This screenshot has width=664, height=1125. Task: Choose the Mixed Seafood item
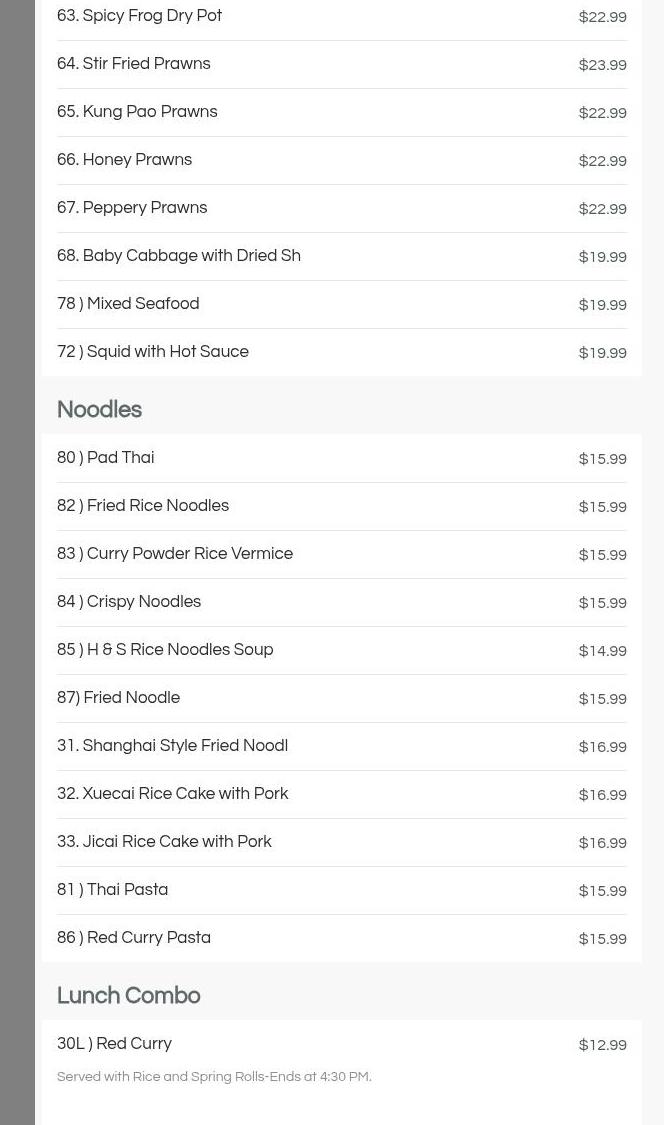[342, 305]
